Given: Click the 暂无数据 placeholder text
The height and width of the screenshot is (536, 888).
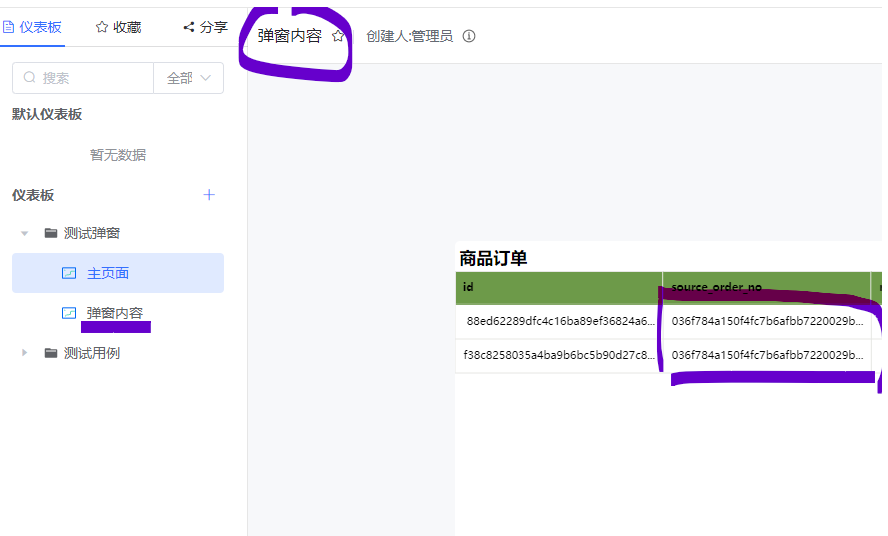Looking at the screenshot, I should [118, 155].
